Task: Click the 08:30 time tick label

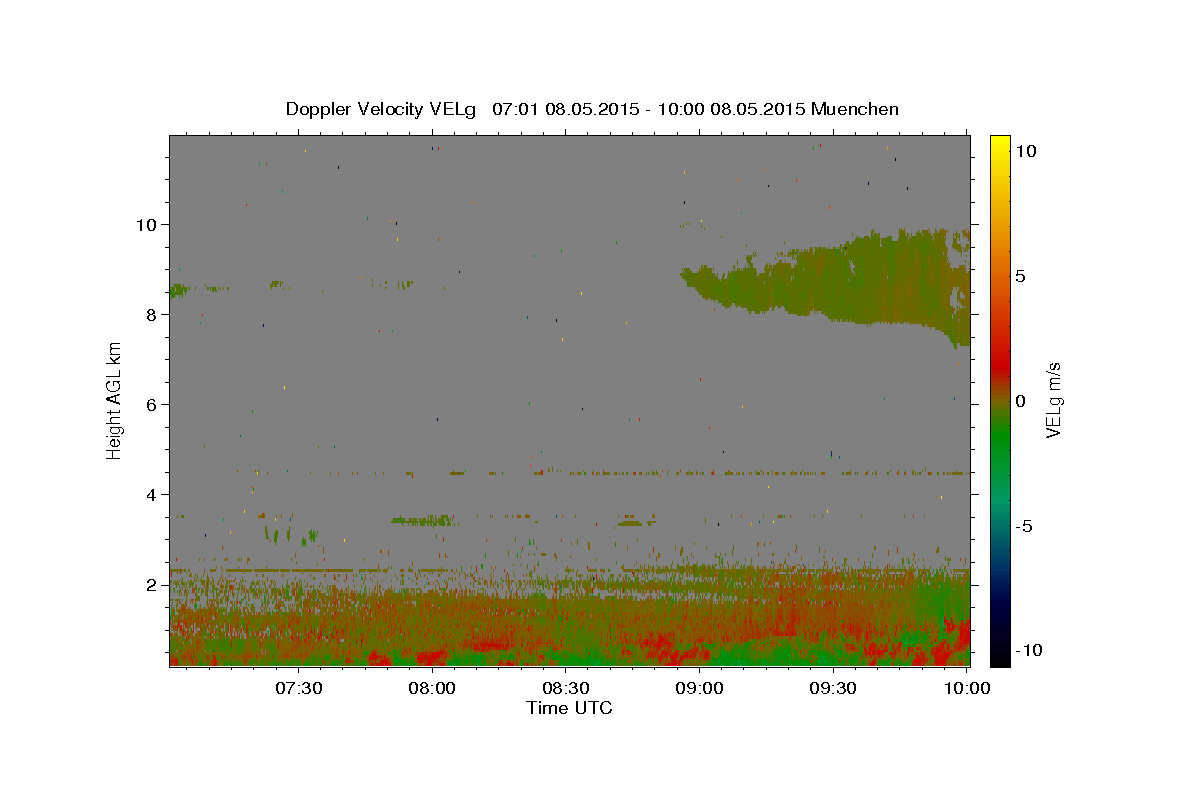Action: tap(566, 688)
